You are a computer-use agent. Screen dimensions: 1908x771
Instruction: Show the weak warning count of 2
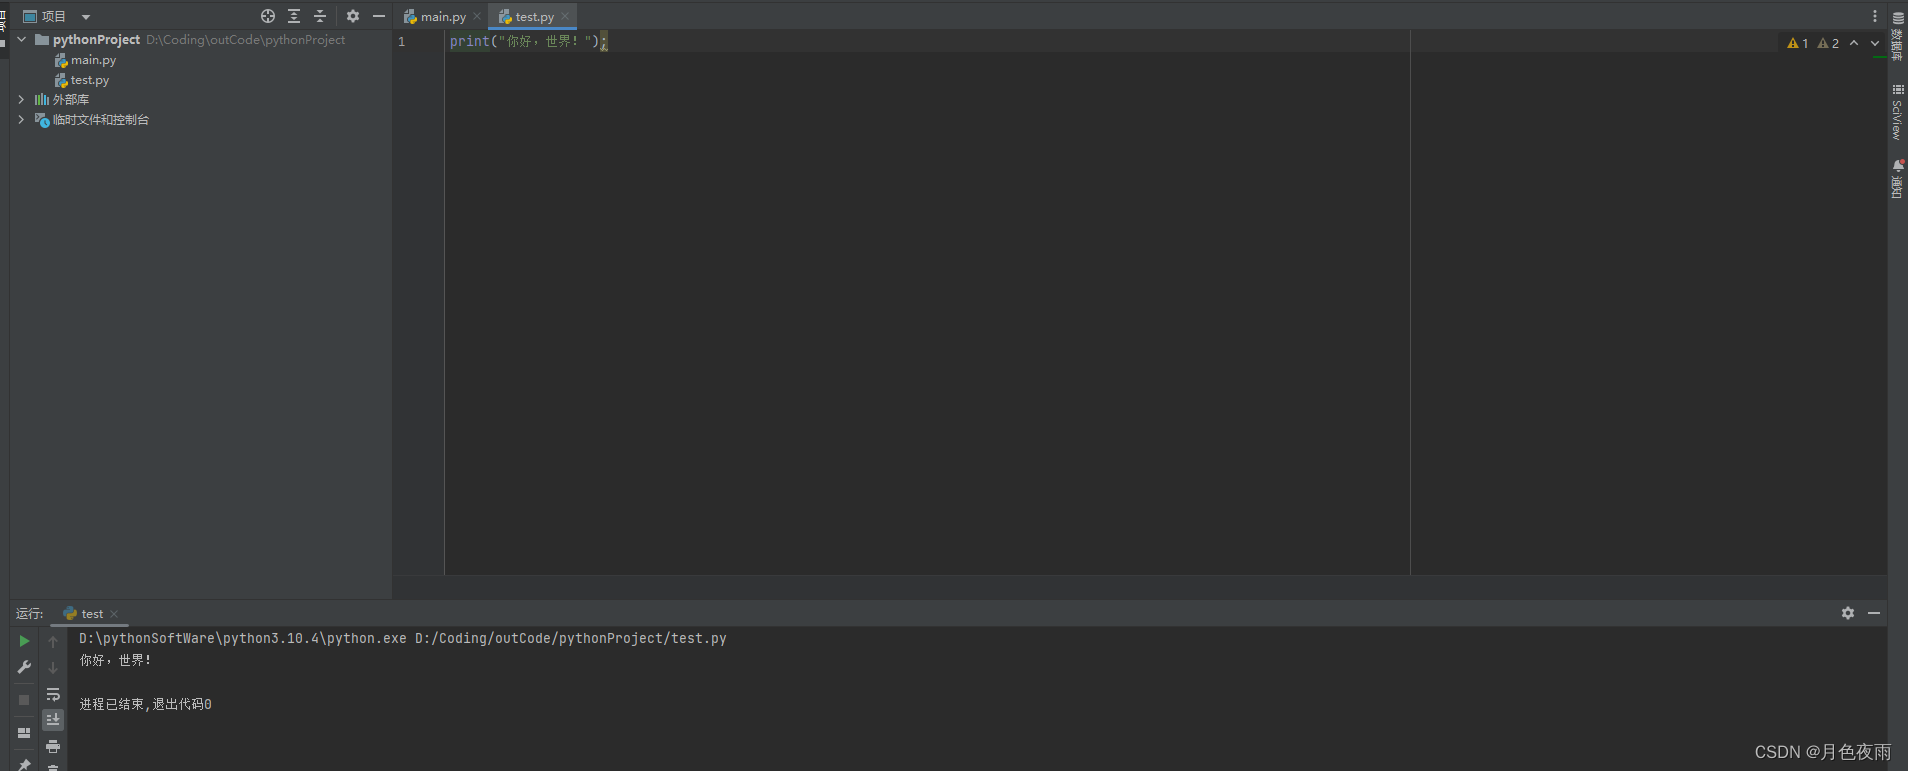pos(1828,43)
